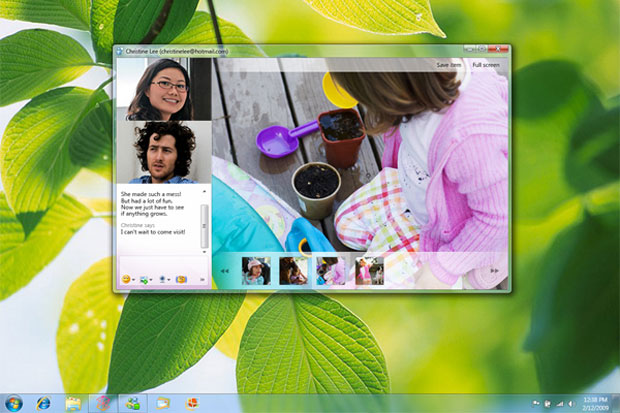Close the Christine Lee chat window

pyautogui.click(x=498, y=49)
